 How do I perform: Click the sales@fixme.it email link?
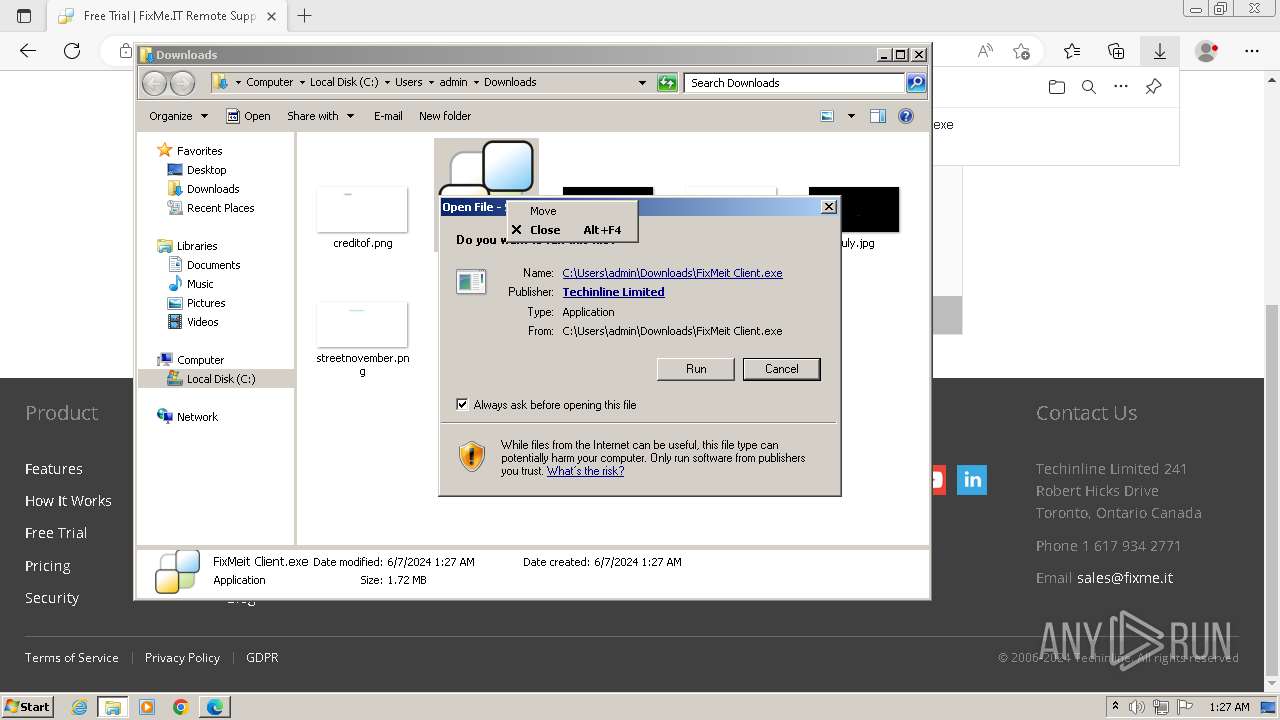[1125, 578]
